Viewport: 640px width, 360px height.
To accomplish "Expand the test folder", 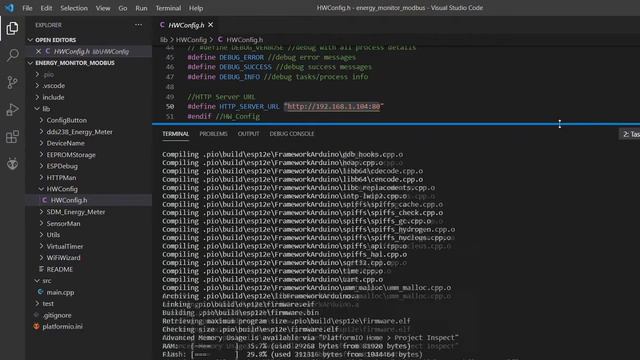I will point(38,303).
